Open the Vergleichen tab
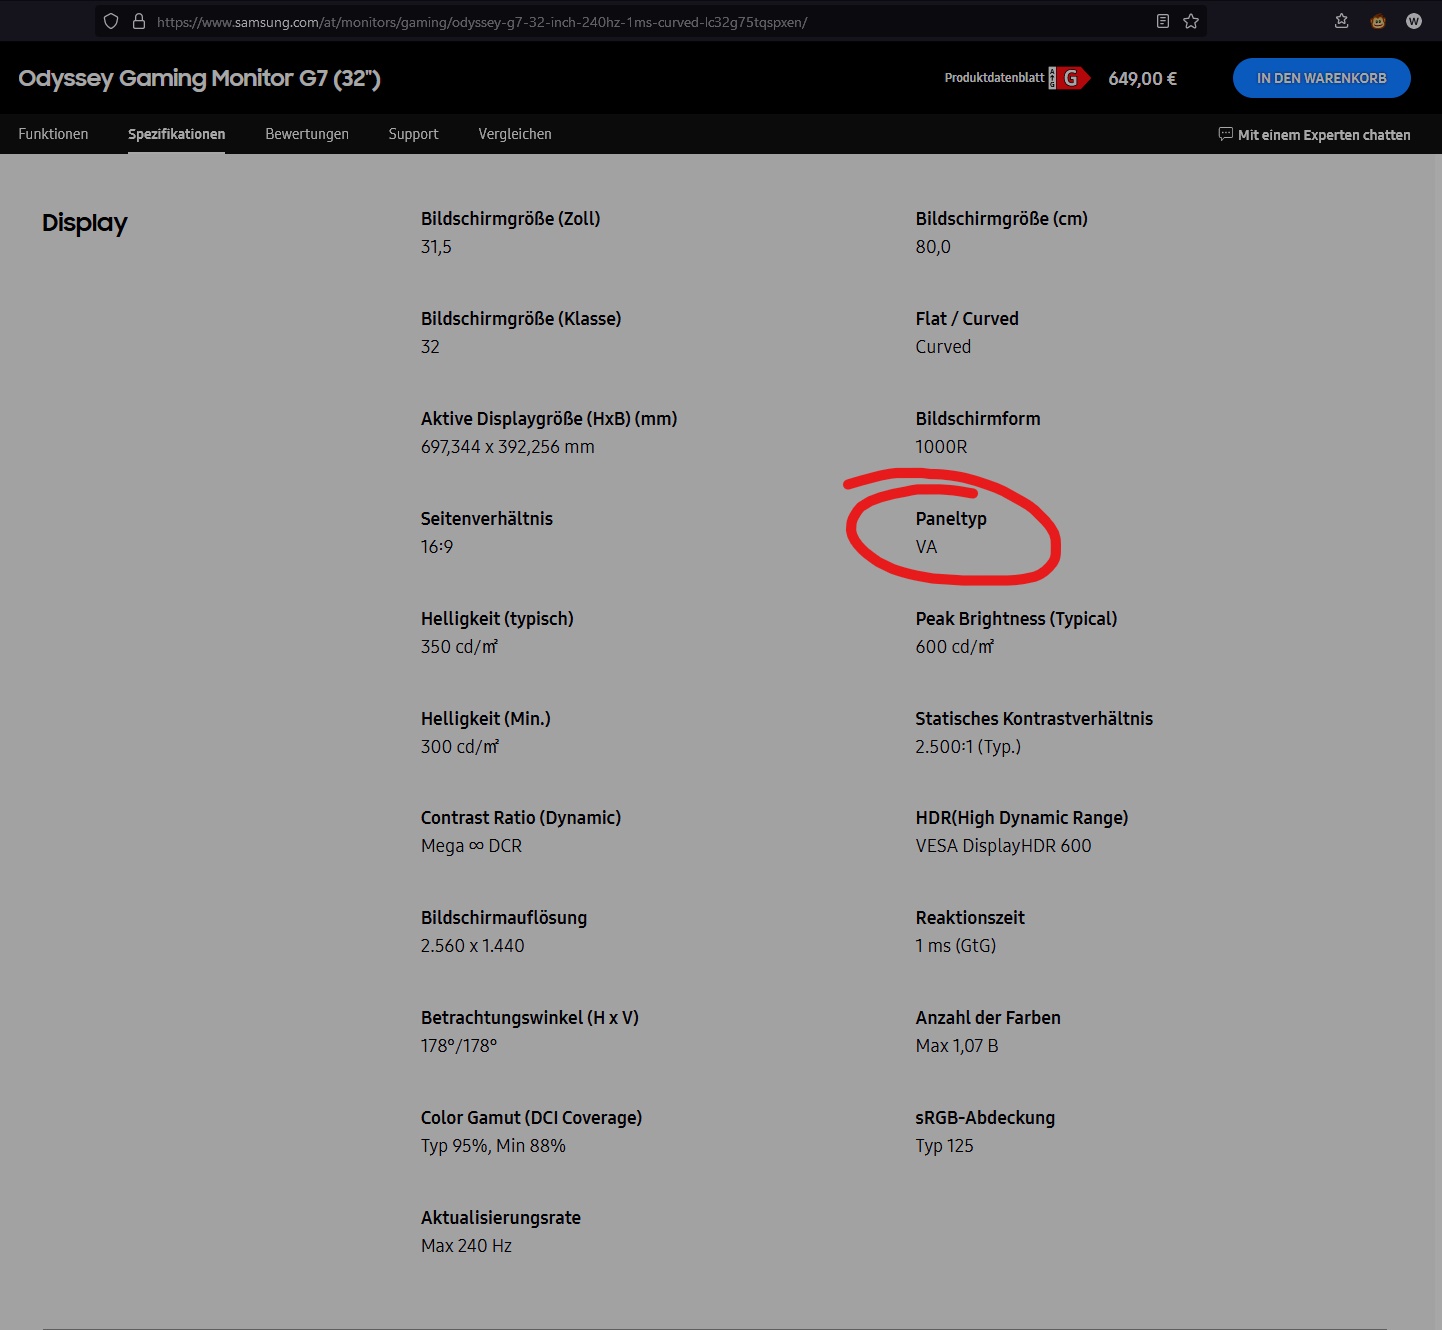 515,134
